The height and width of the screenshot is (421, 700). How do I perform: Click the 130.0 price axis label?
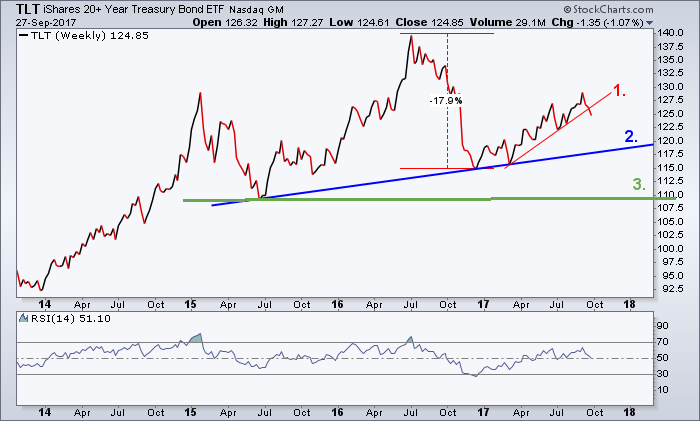click(670, 87)
